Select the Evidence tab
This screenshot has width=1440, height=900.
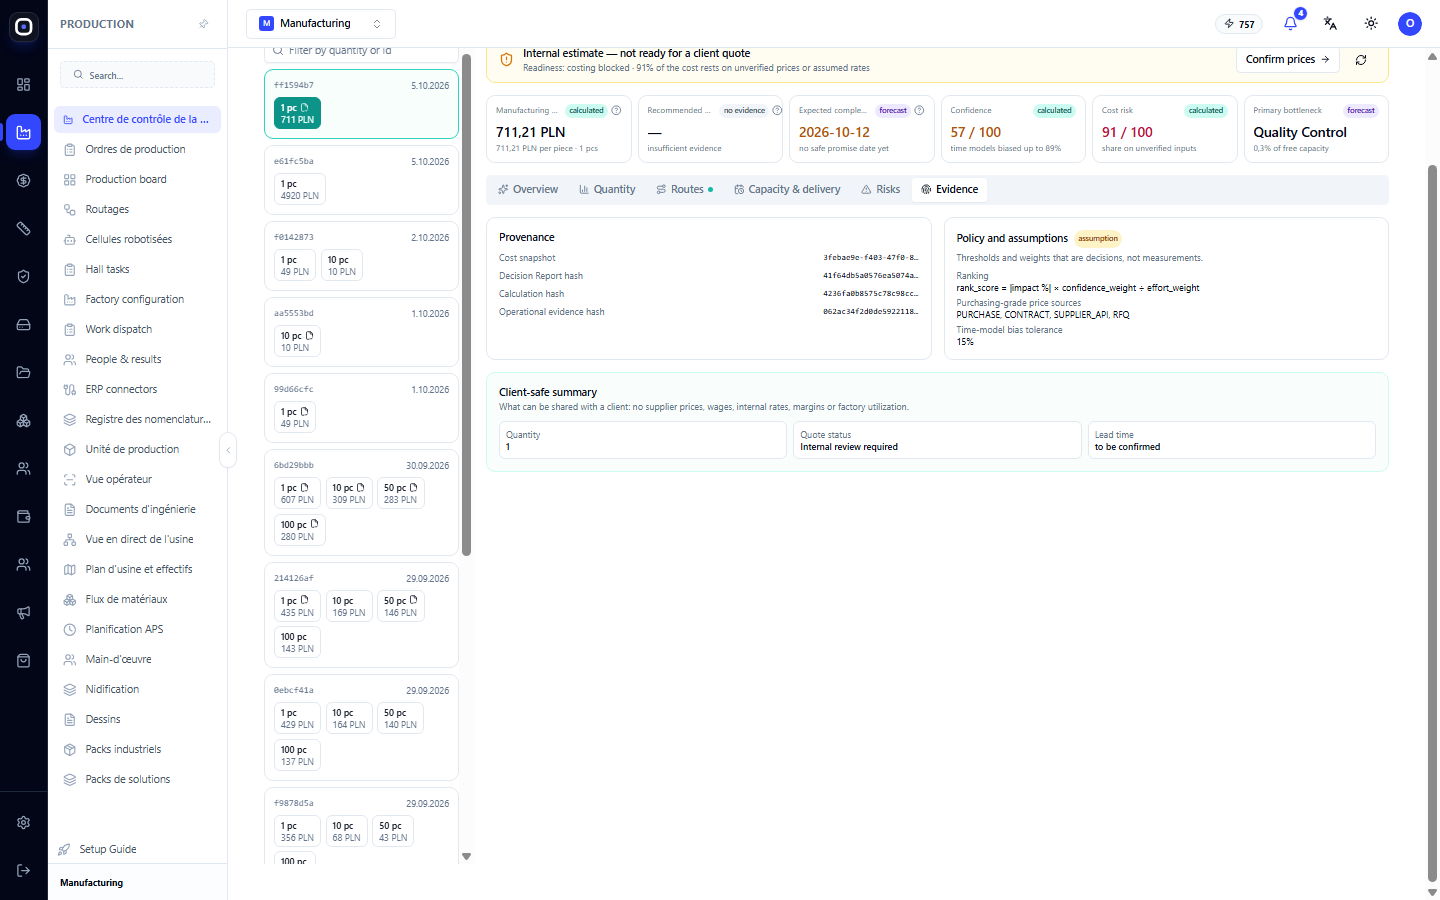point(949,189)
